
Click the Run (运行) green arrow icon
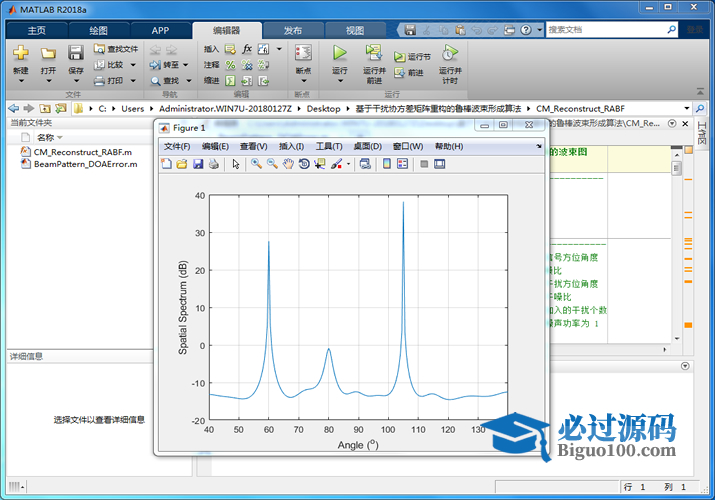340,53
